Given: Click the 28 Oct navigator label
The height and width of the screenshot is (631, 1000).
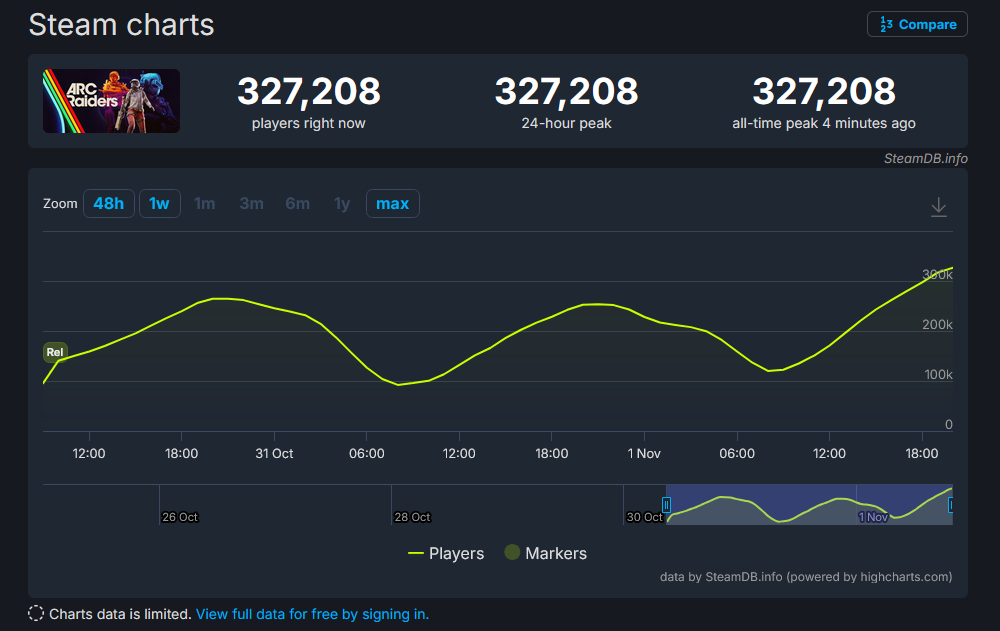Looking at the screenshot, I should click(412, 517).
